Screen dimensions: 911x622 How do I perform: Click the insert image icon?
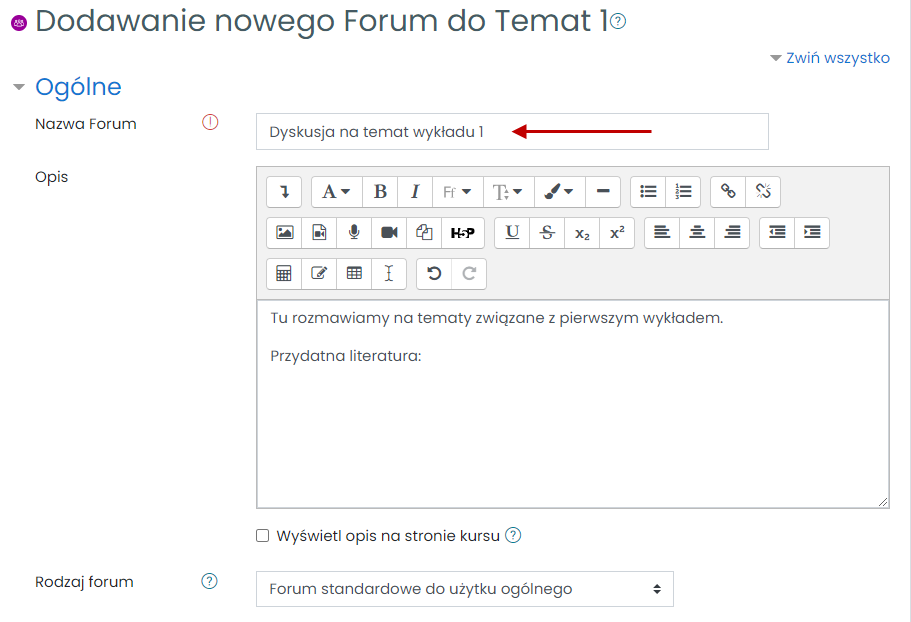tap(285, 232)
